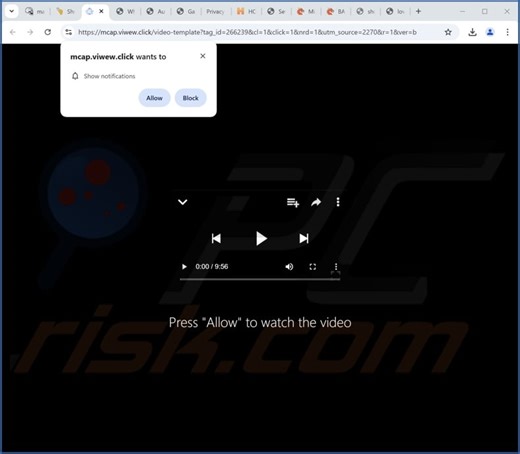Block notifications from mcap.viwew.click
Screen dimensions: 520x454
(190, 98)
